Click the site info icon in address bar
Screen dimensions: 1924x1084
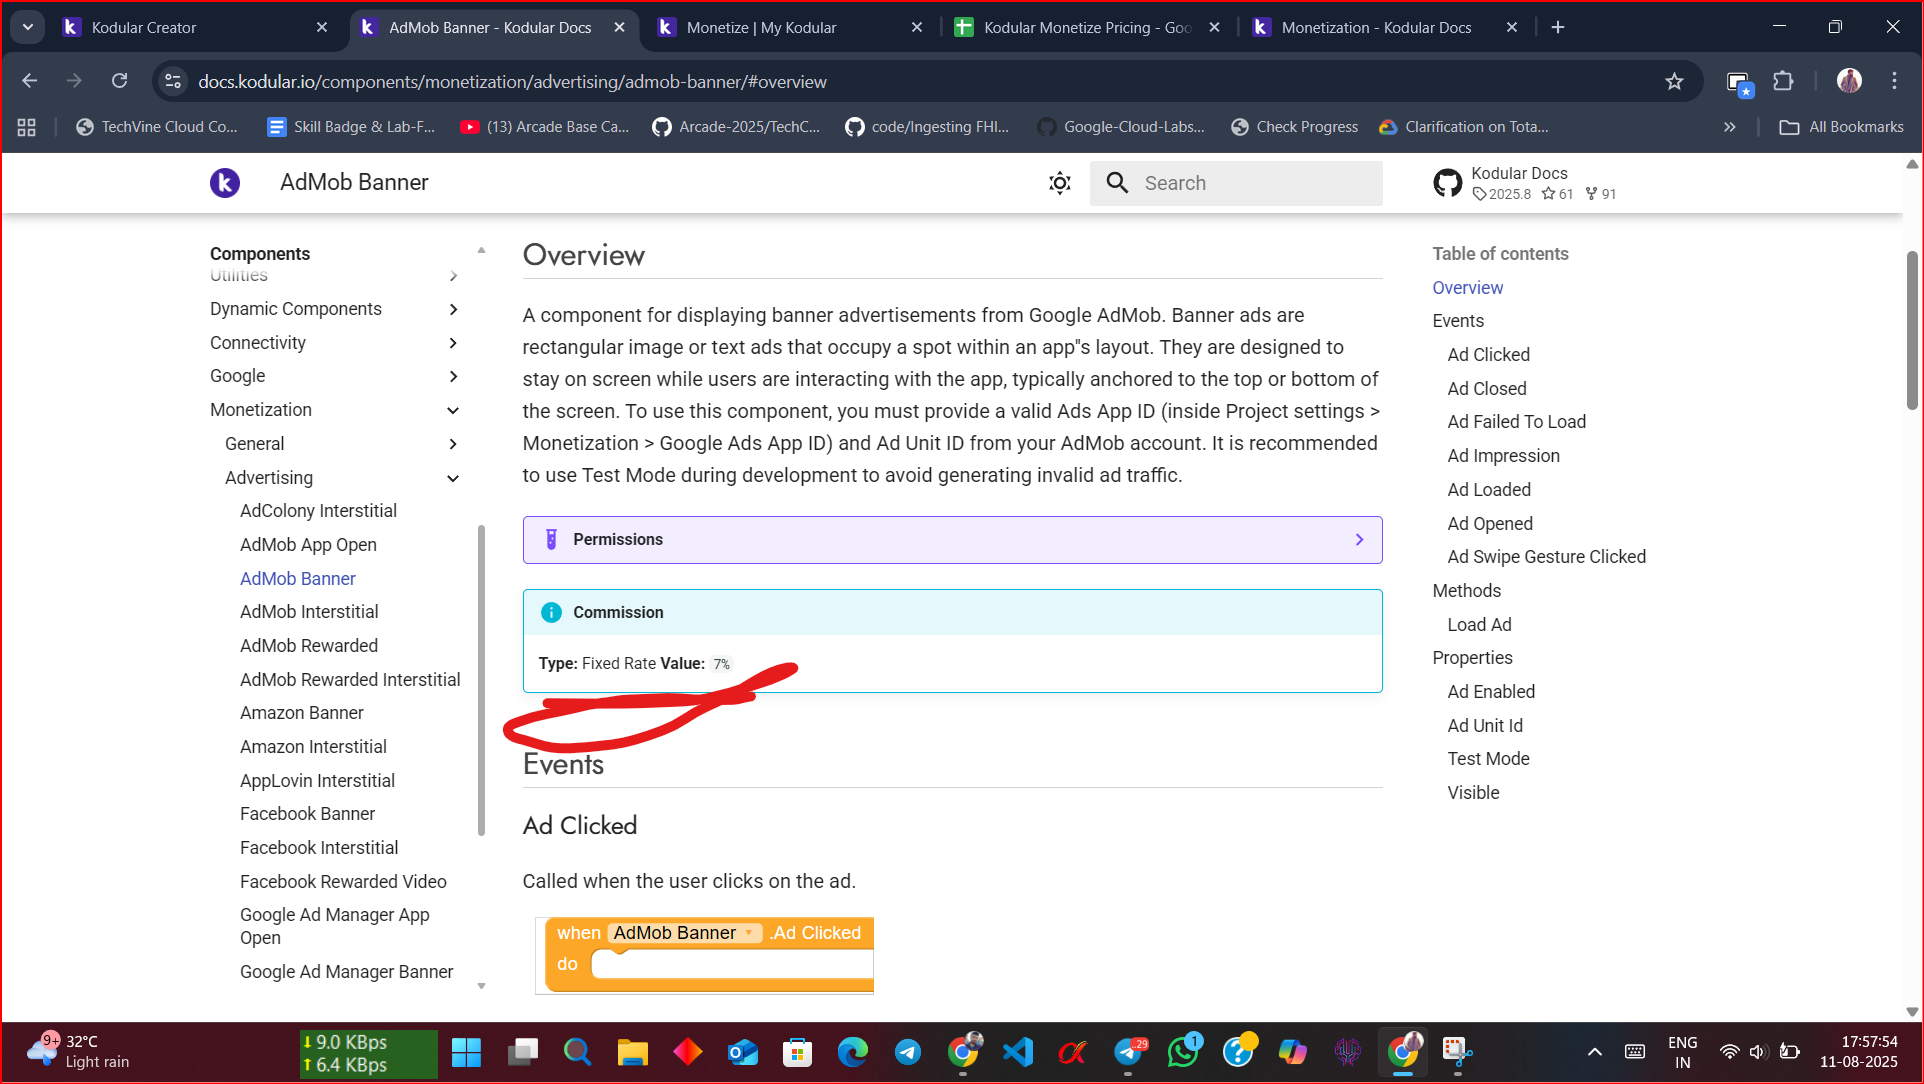point(173,81)
